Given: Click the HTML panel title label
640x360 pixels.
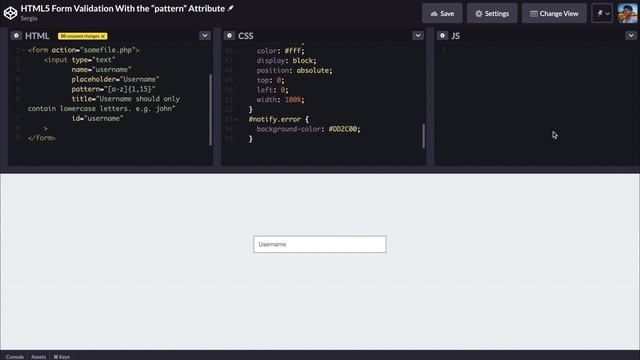Looking at the screenshot, I should click(37, 36).
